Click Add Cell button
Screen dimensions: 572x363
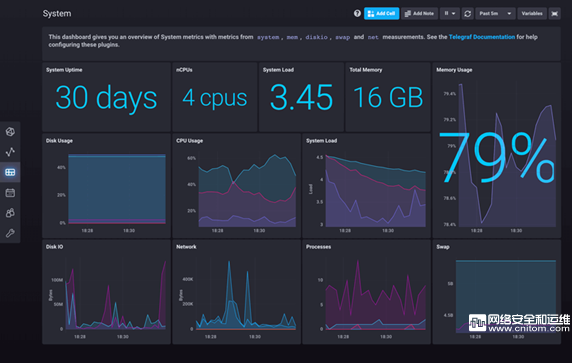pyautogui.click(x=382, y=13)
